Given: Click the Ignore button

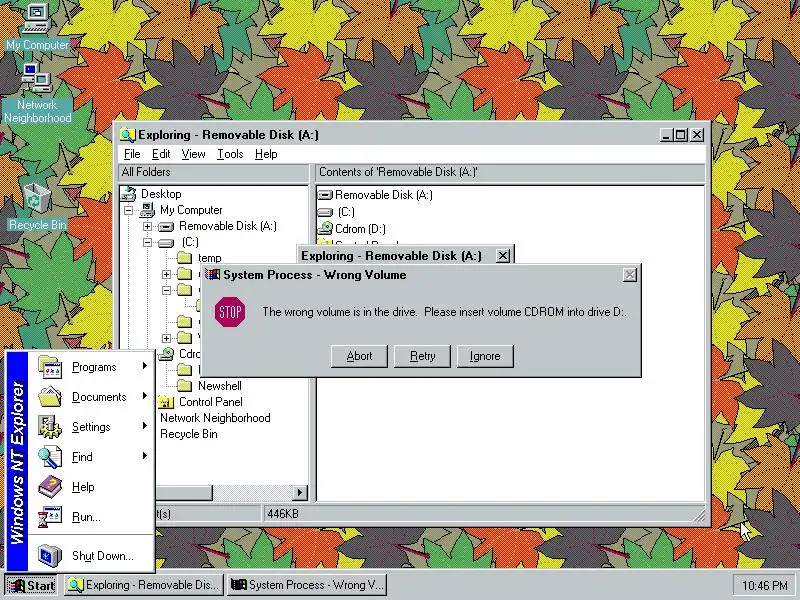Looking at the screenshot, I should [x=485, y=356].
